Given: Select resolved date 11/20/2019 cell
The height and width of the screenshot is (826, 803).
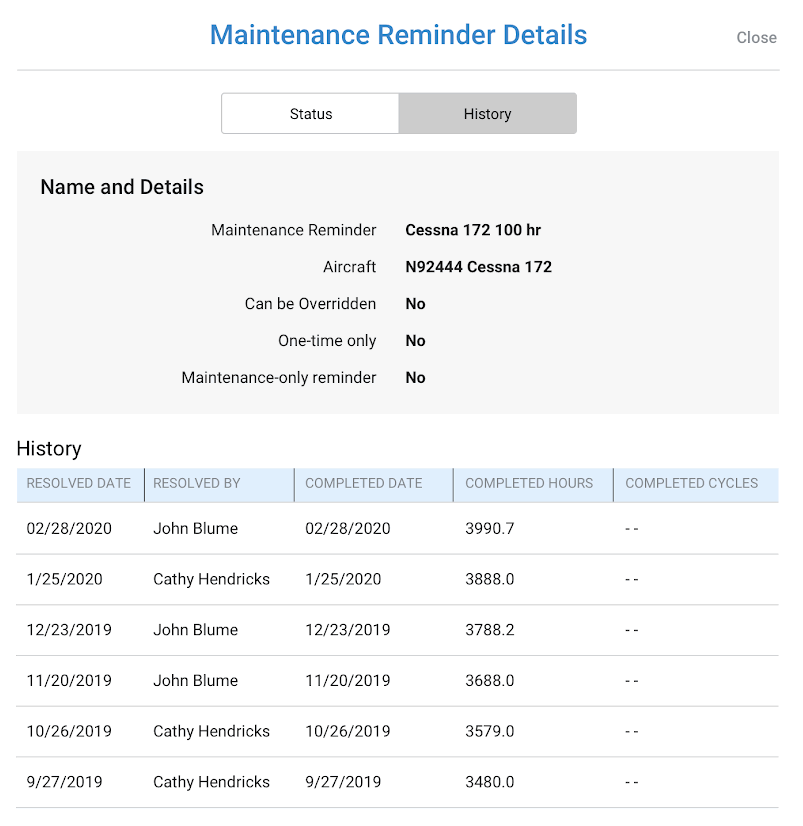Looking at the screenshot, I should [69, 681].
